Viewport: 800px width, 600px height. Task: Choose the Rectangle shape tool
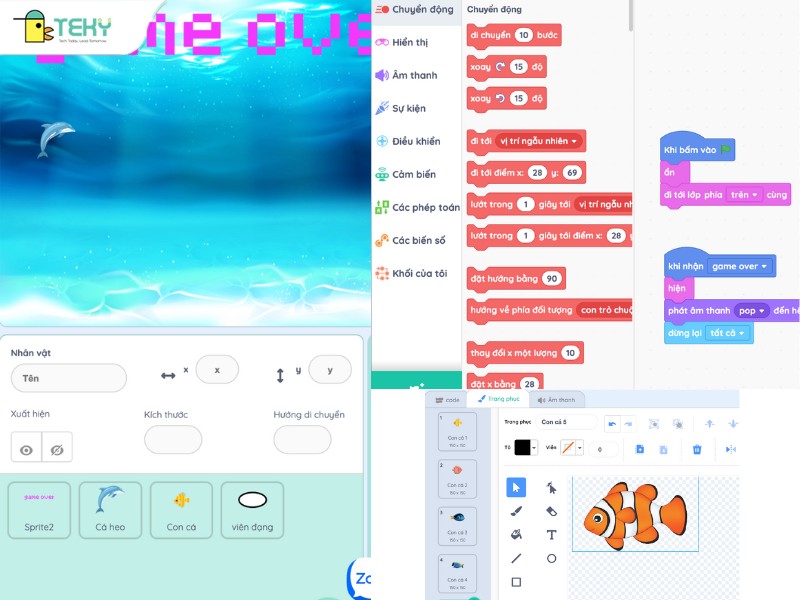(516, 581)
